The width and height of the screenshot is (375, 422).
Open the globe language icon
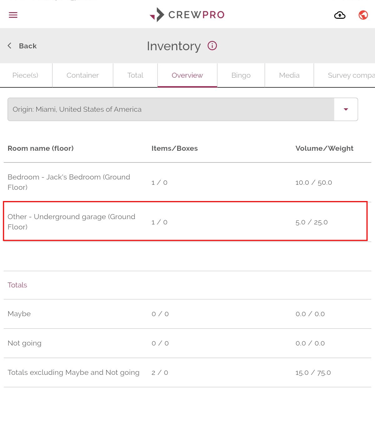pos(363,15)
